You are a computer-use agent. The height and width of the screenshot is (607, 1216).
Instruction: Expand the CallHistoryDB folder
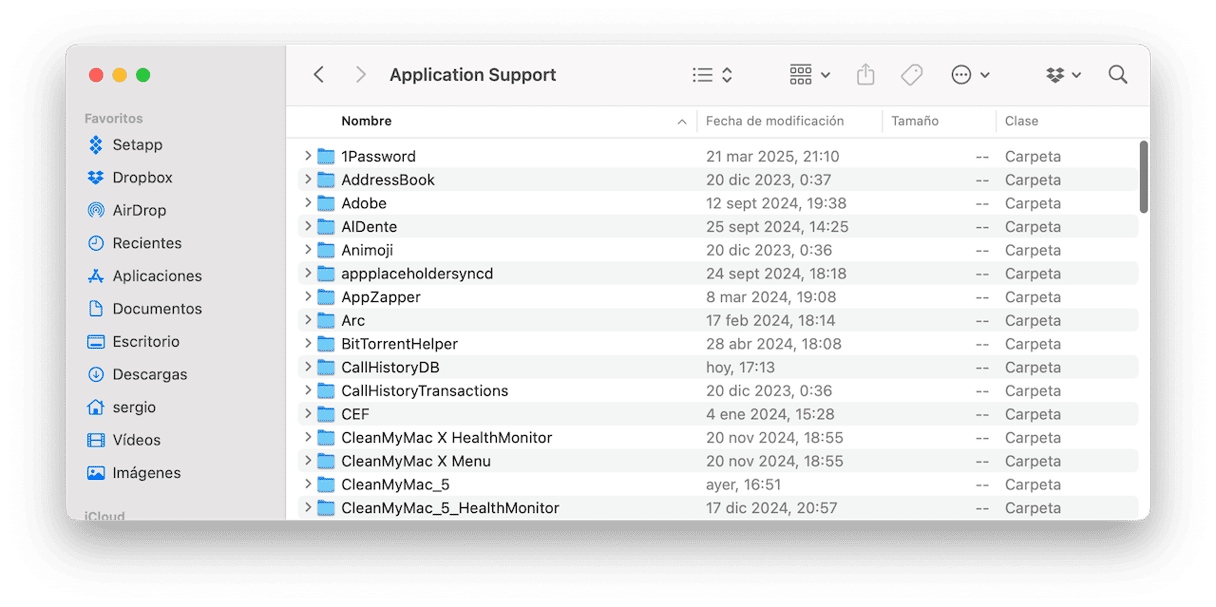(x=308, y=367)
